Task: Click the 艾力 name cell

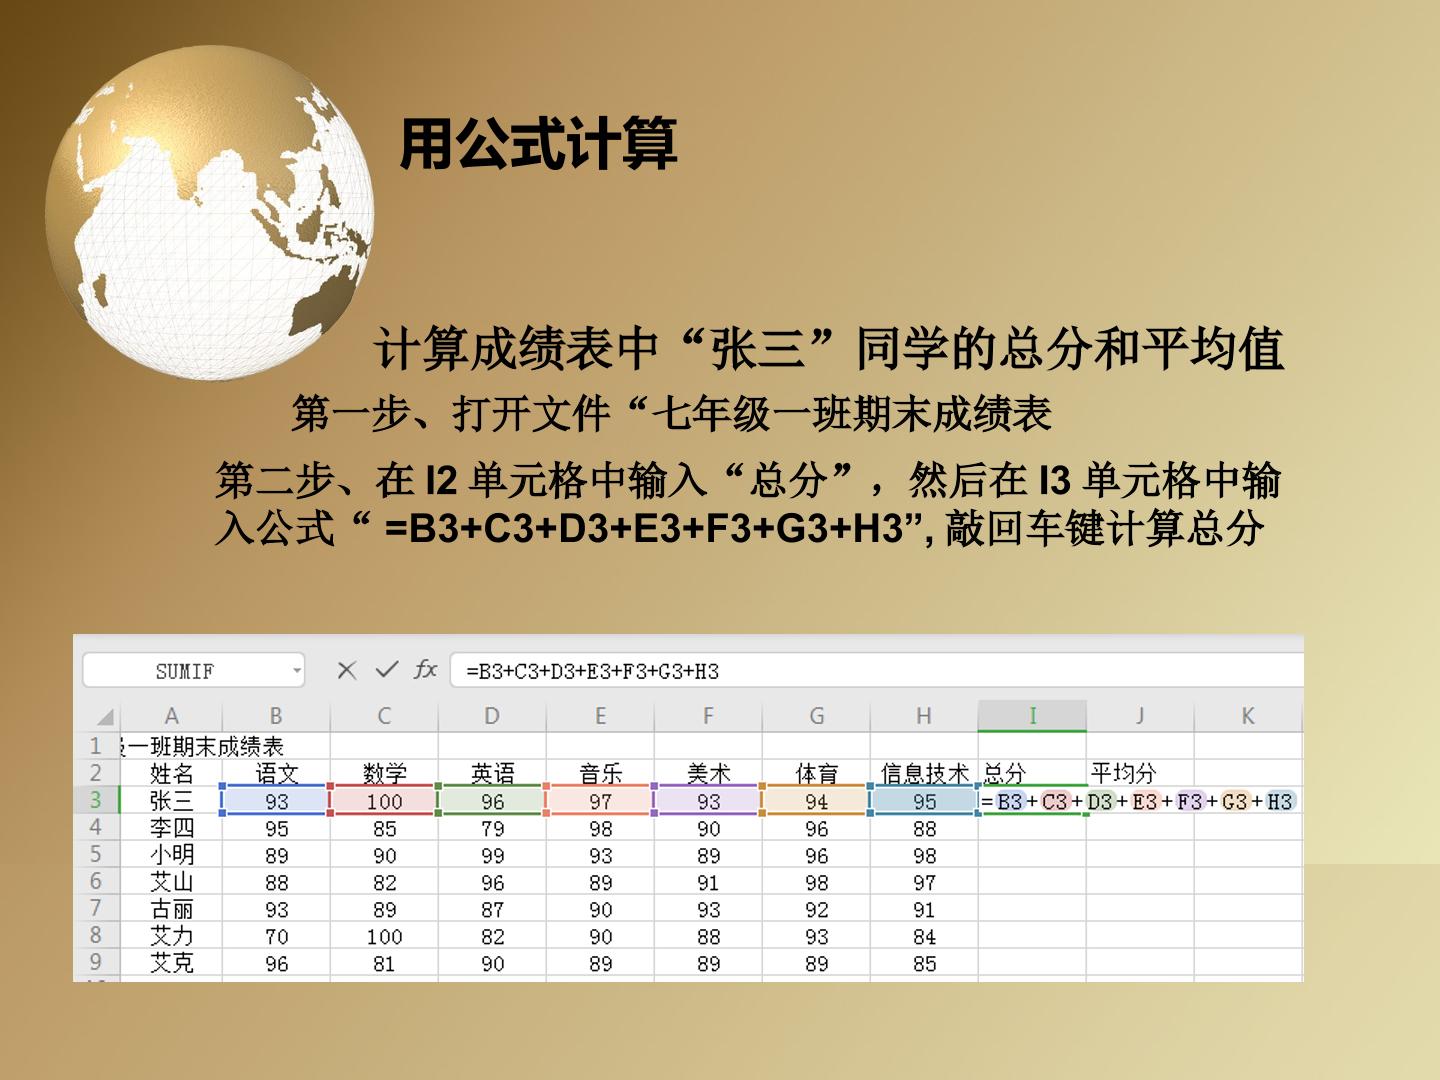Action: pos(171,935)
